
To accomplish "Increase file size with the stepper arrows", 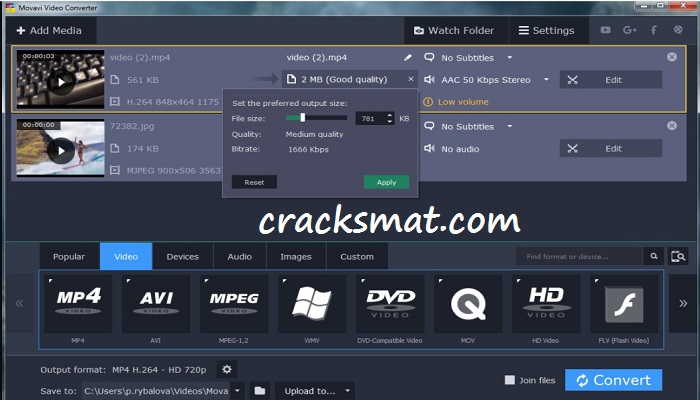I will (x=390, y=116).
